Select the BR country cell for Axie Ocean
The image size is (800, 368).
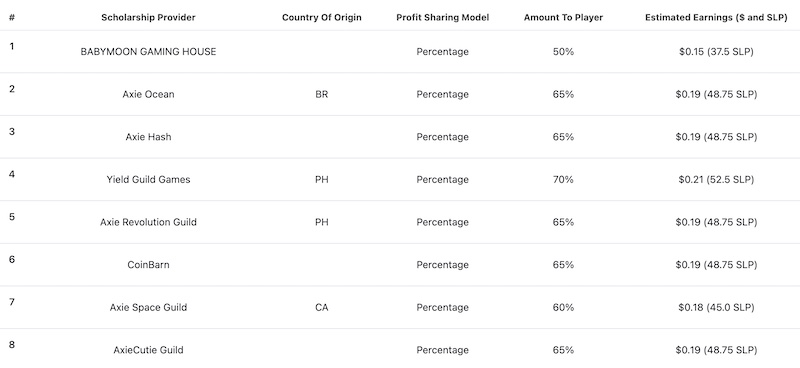[x=321, y=94]
